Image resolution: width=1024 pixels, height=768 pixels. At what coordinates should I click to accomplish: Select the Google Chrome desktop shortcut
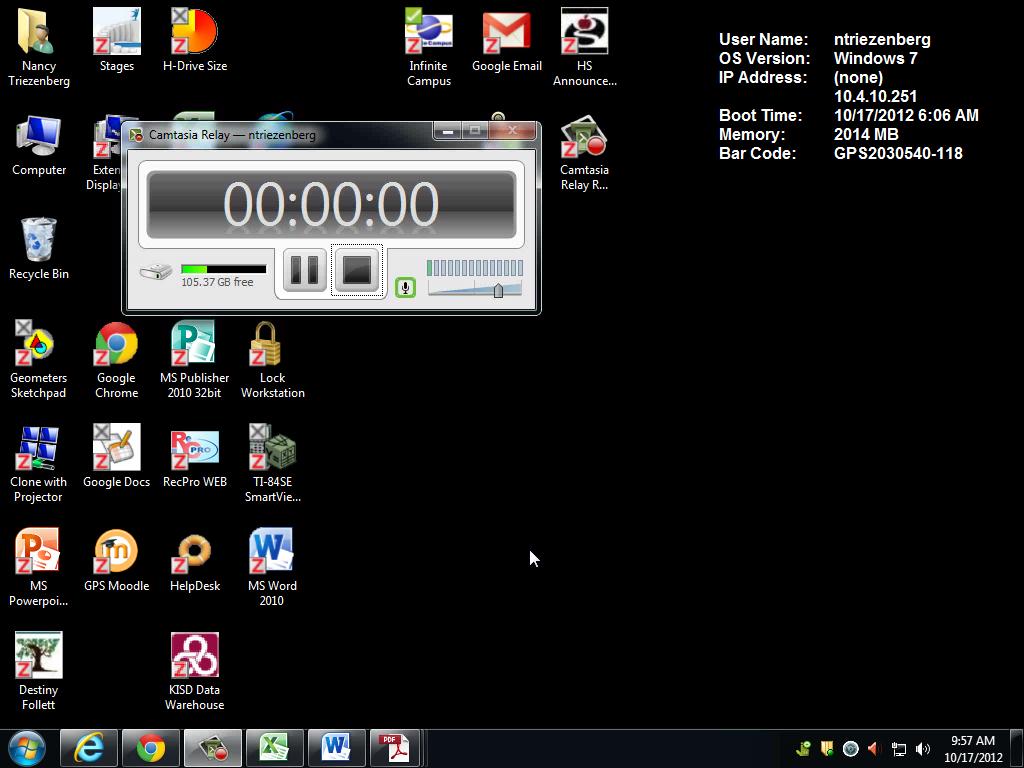pyautogui.click(x=117, y=359)
